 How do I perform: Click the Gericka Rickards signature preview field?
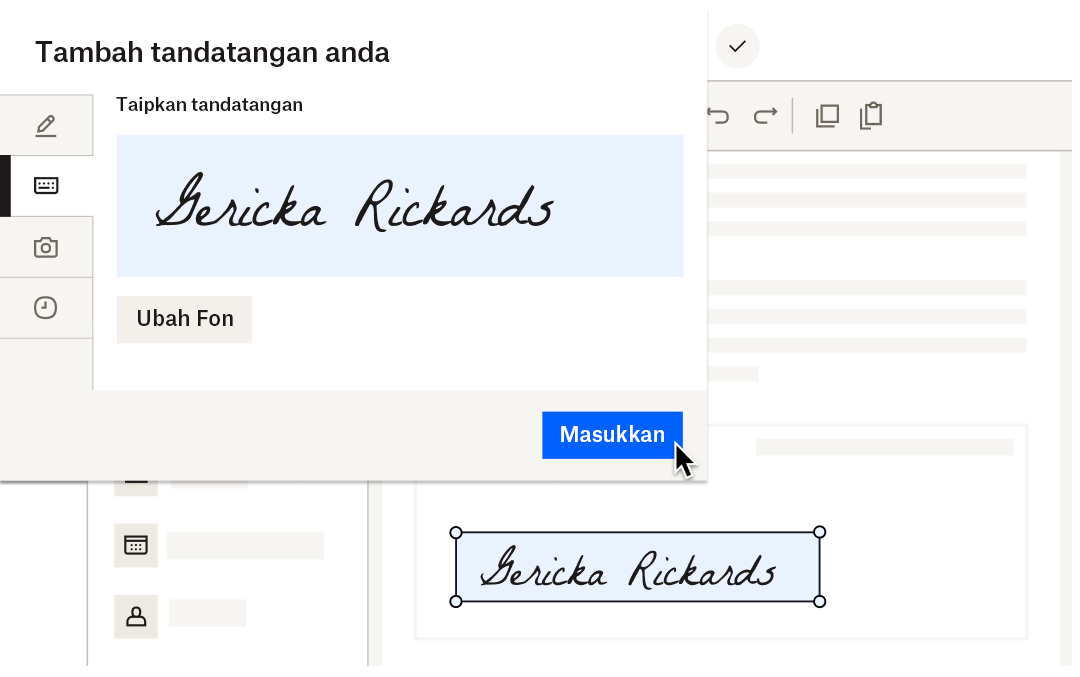(x=400, y=205)
